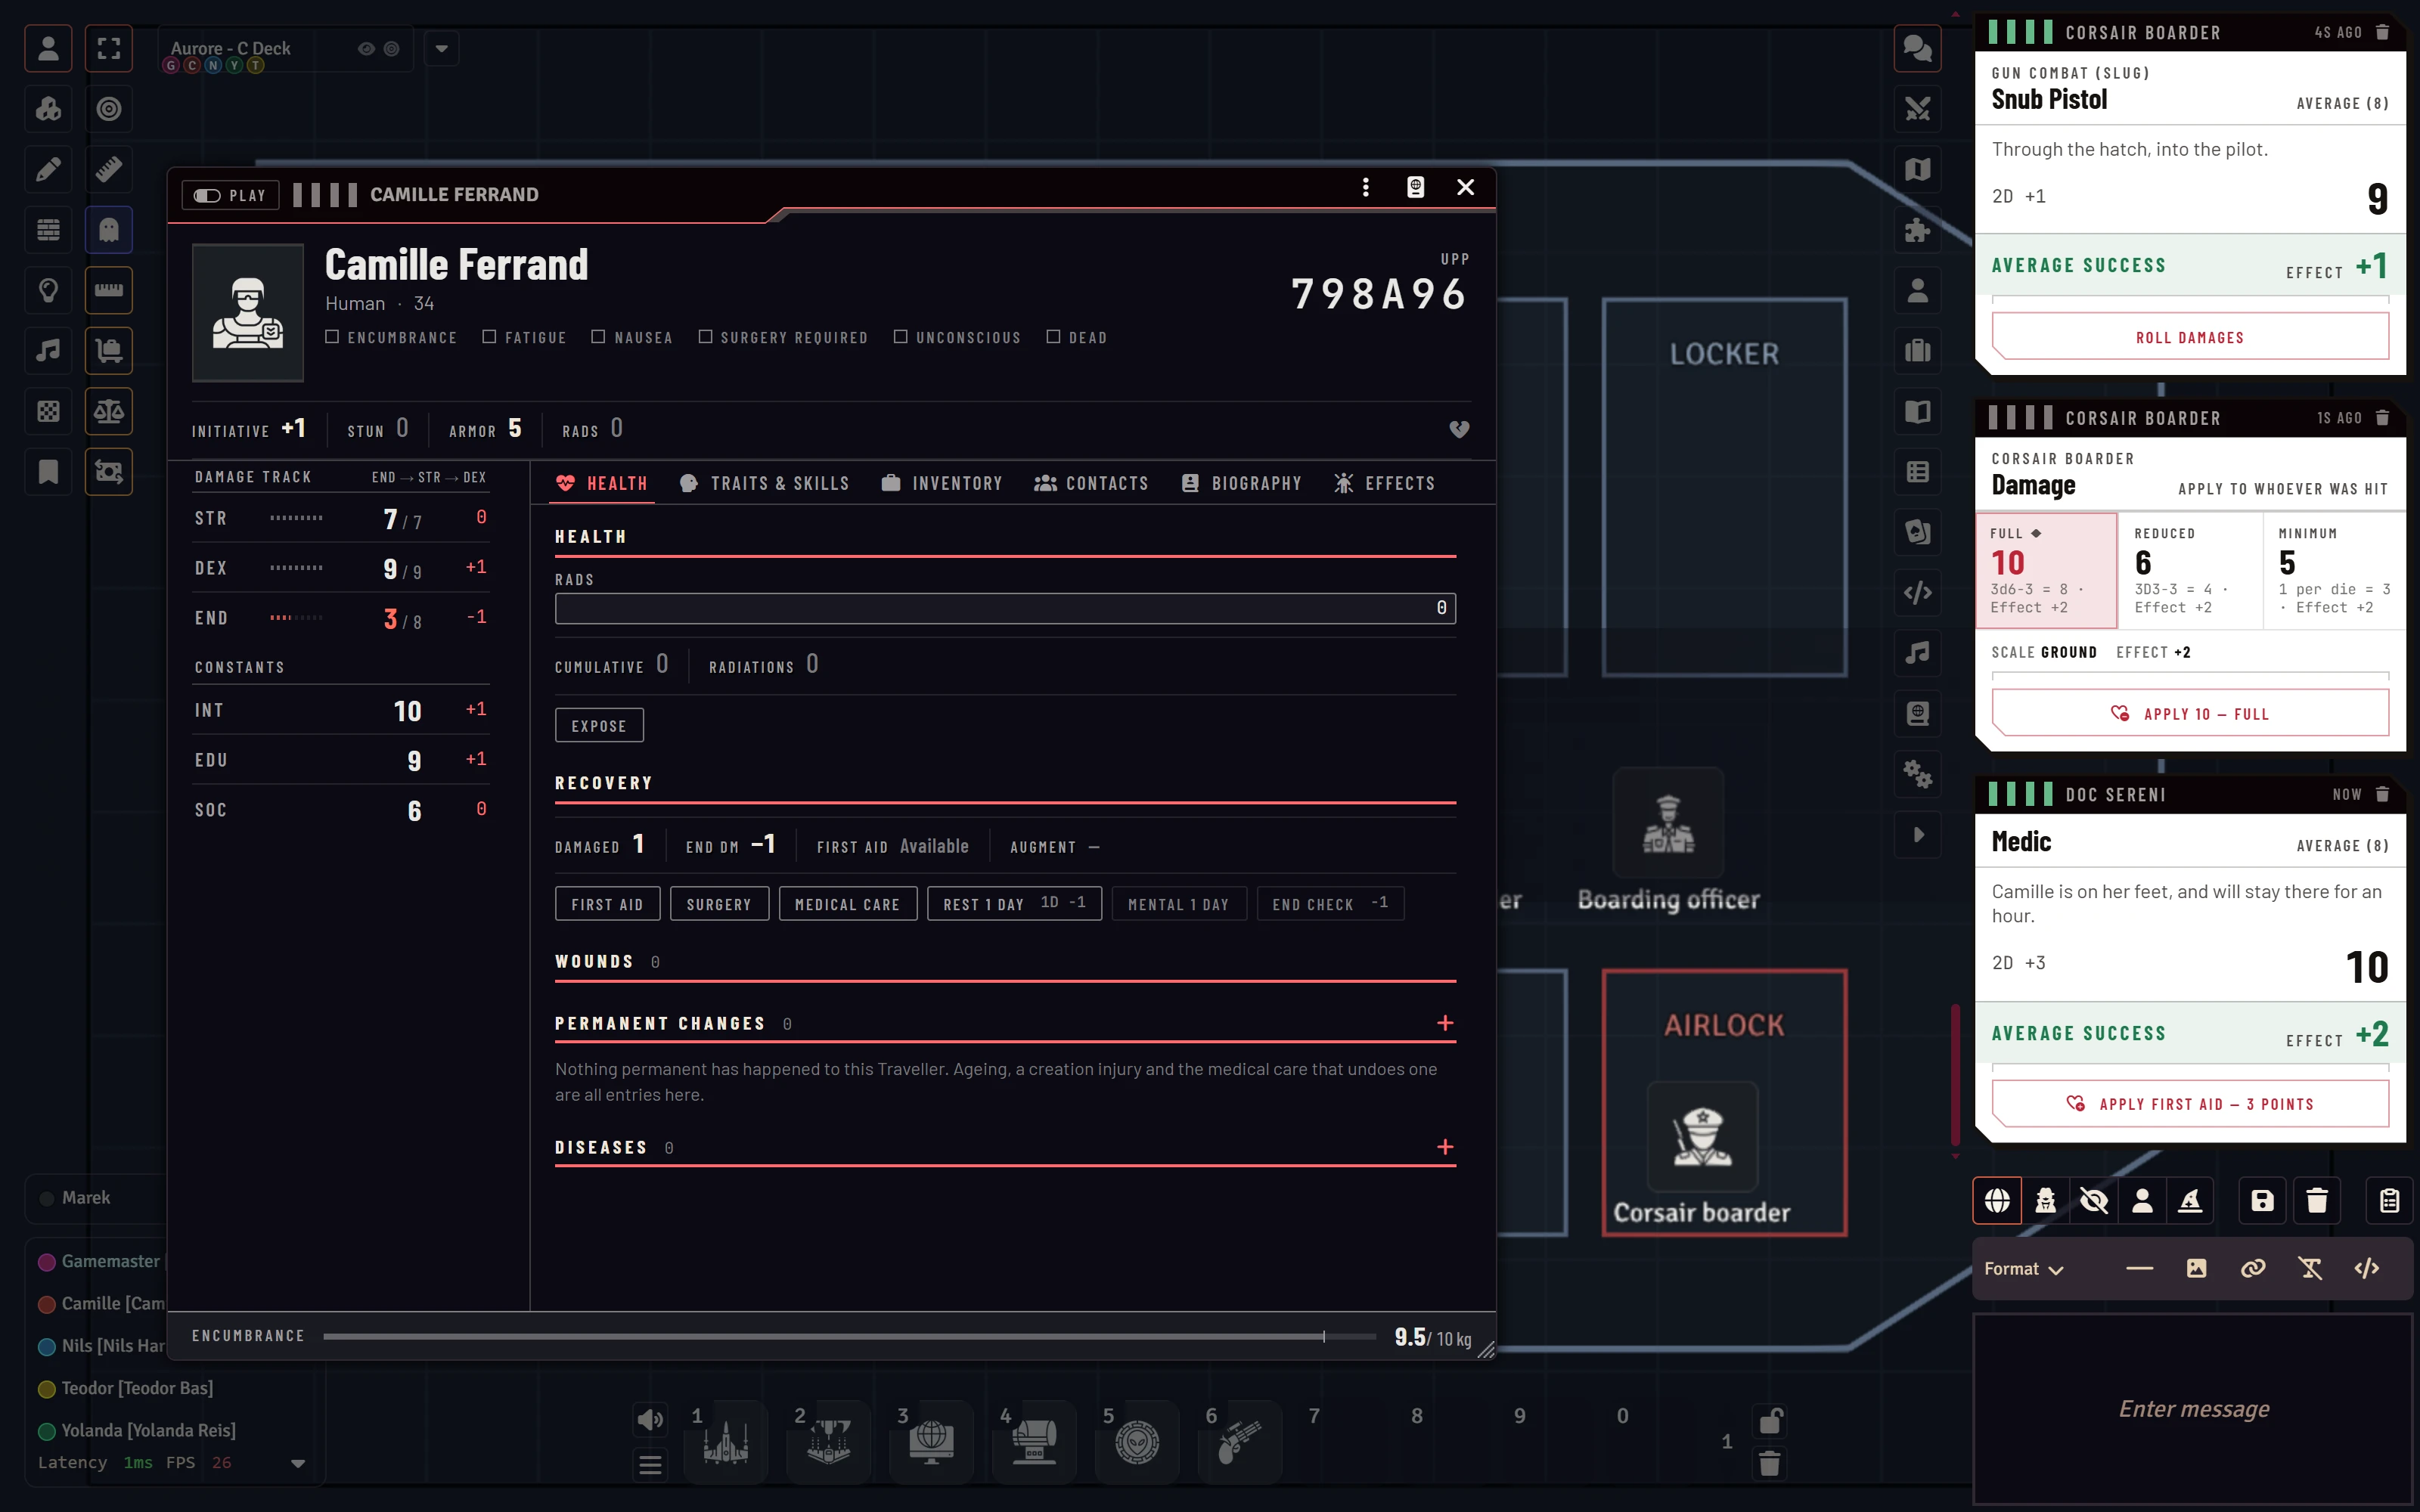Click Camille Ferrand's portrait image

pyautogui.click(x=248, y=313)
